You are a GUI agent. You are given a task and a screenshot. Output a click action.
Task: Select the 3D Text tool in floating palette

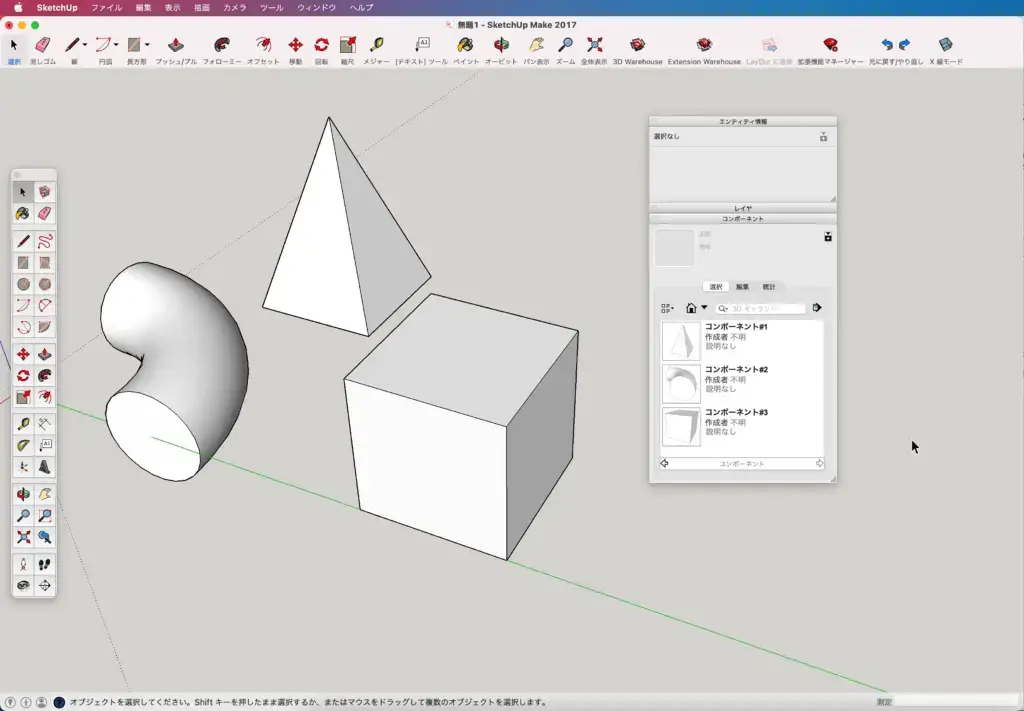[44, 467]
